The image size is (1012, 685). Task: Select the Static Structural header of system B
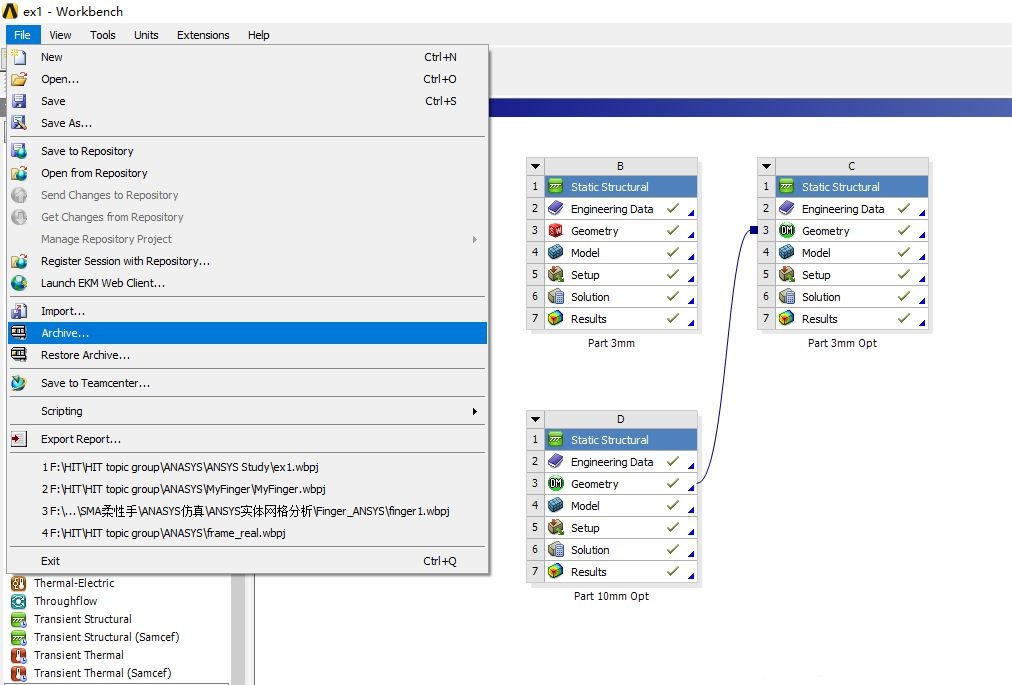click(x=621, y=187)
